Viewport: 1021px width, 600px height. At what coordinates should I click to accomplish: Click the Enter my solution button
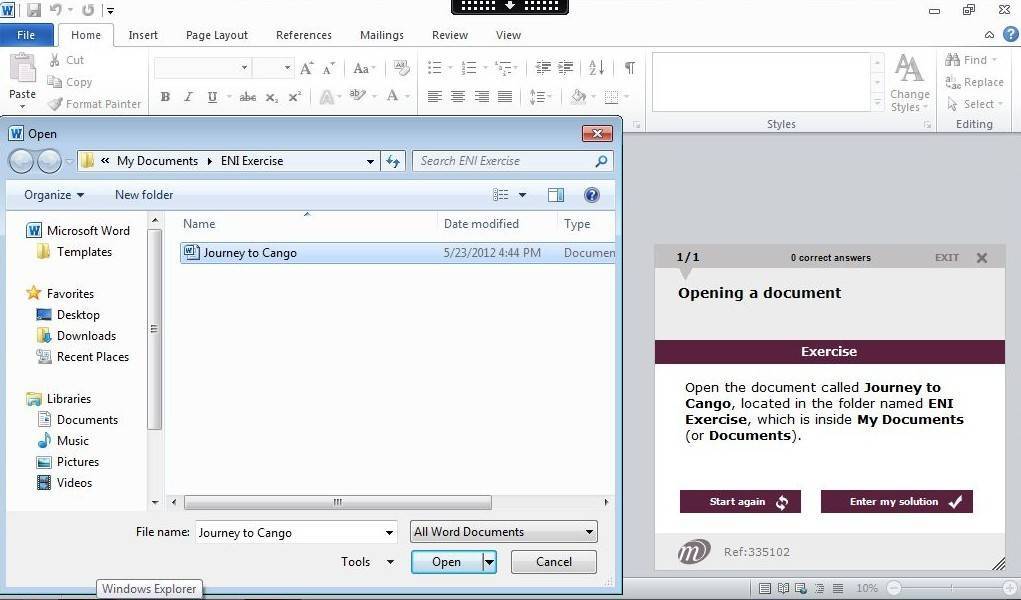896,502
